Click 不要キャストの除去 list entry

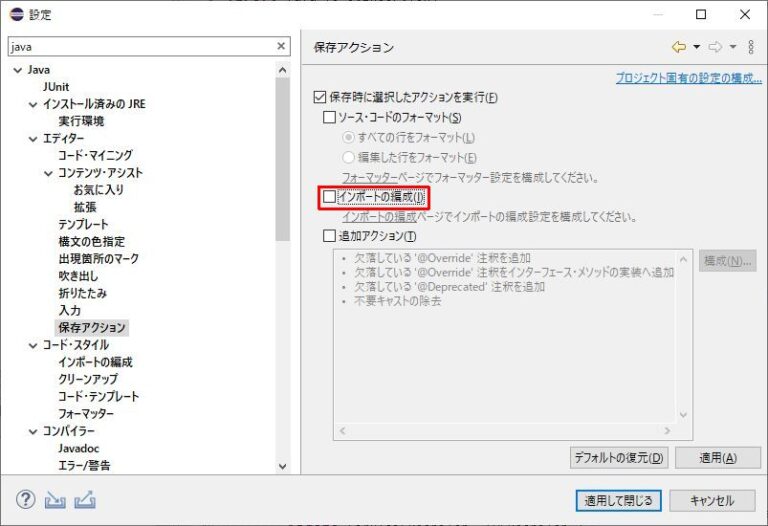tap(398, 301)
